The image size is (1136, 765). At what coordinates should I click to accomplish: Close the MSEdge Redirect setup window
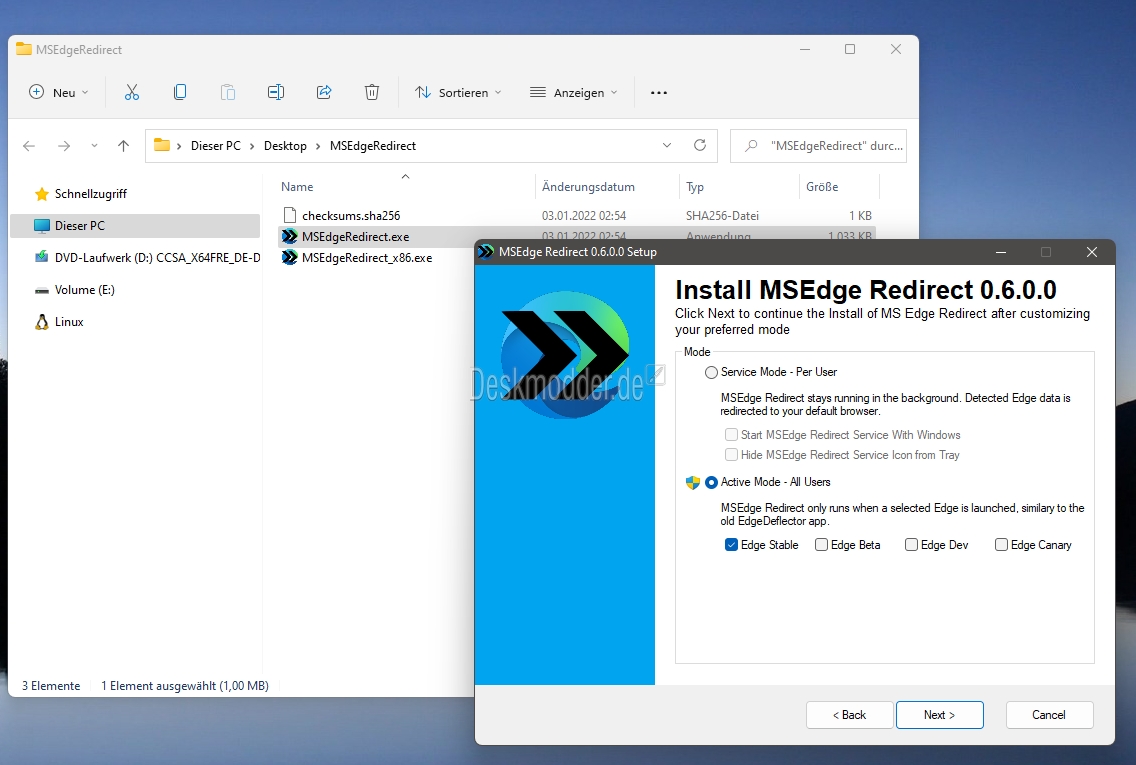(1092, 252)
